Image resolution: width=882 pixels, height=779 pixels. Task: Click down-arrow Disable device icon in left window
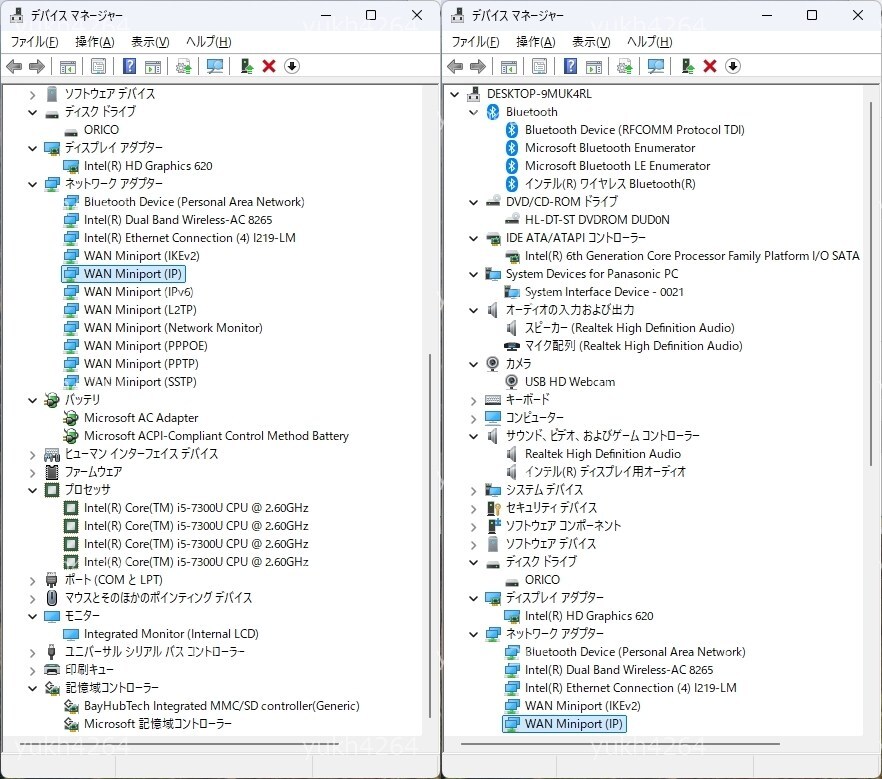291,66
